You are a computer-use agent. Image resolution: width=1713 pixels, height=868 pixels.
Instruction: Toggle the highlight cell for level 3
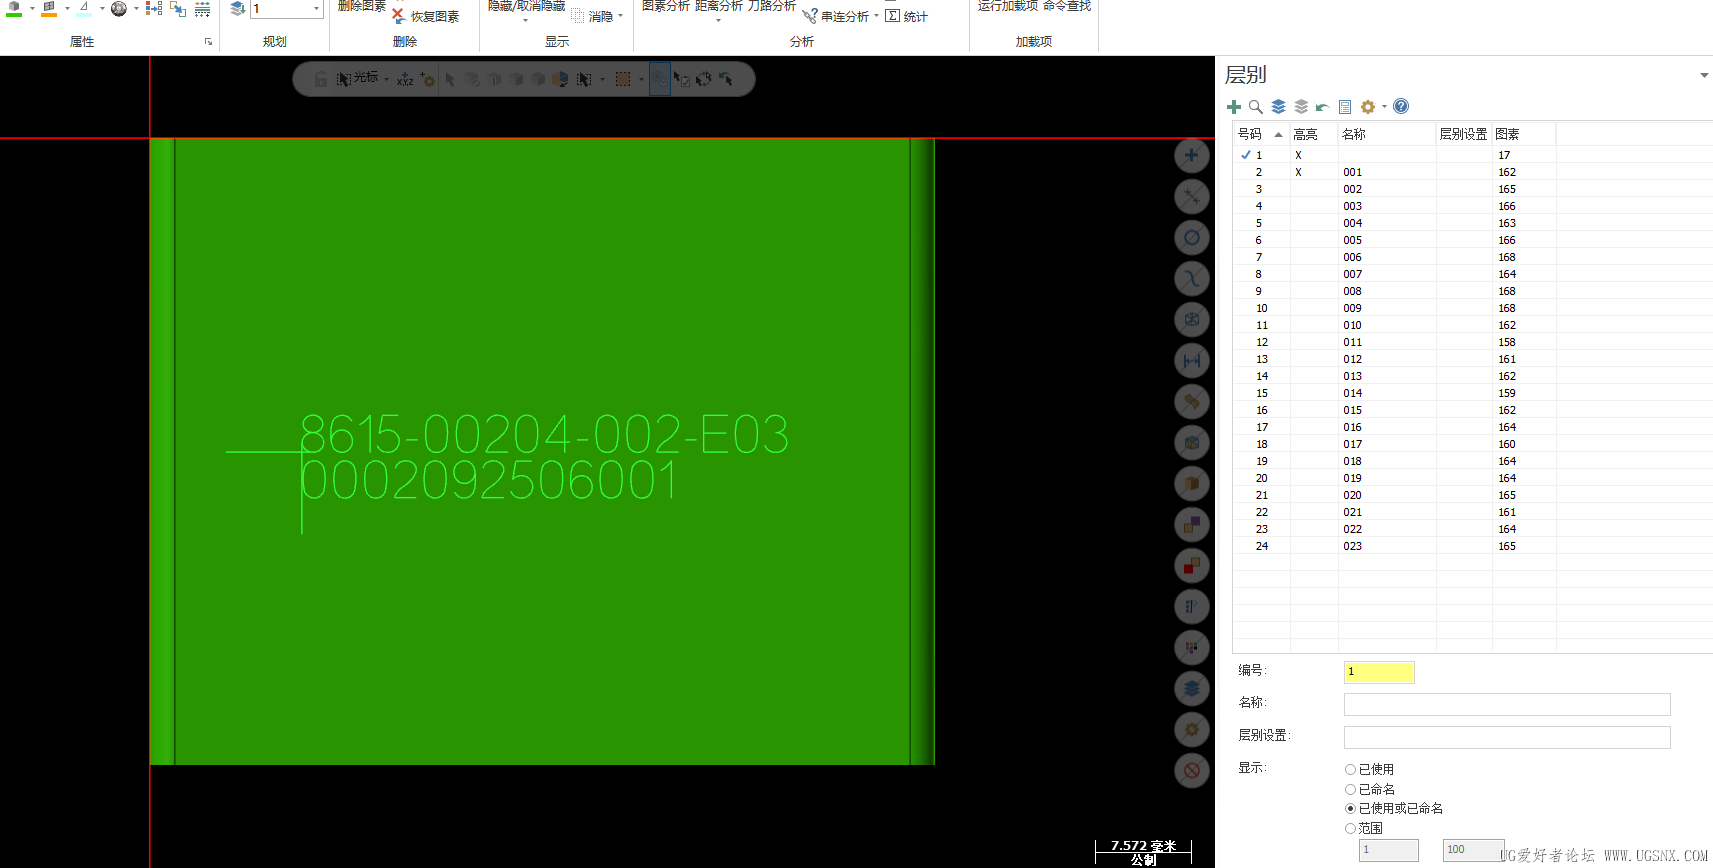point(1314,189)
